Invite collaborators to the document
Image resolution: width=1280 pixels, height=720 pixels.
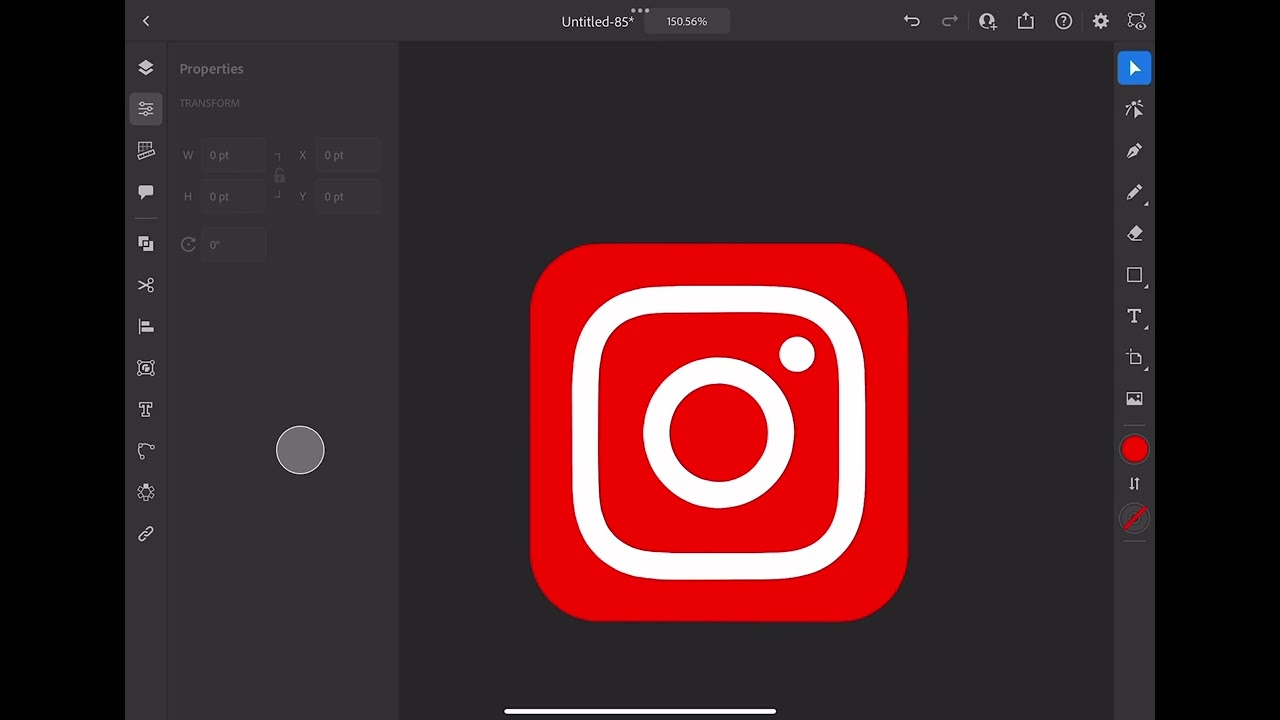988,21
